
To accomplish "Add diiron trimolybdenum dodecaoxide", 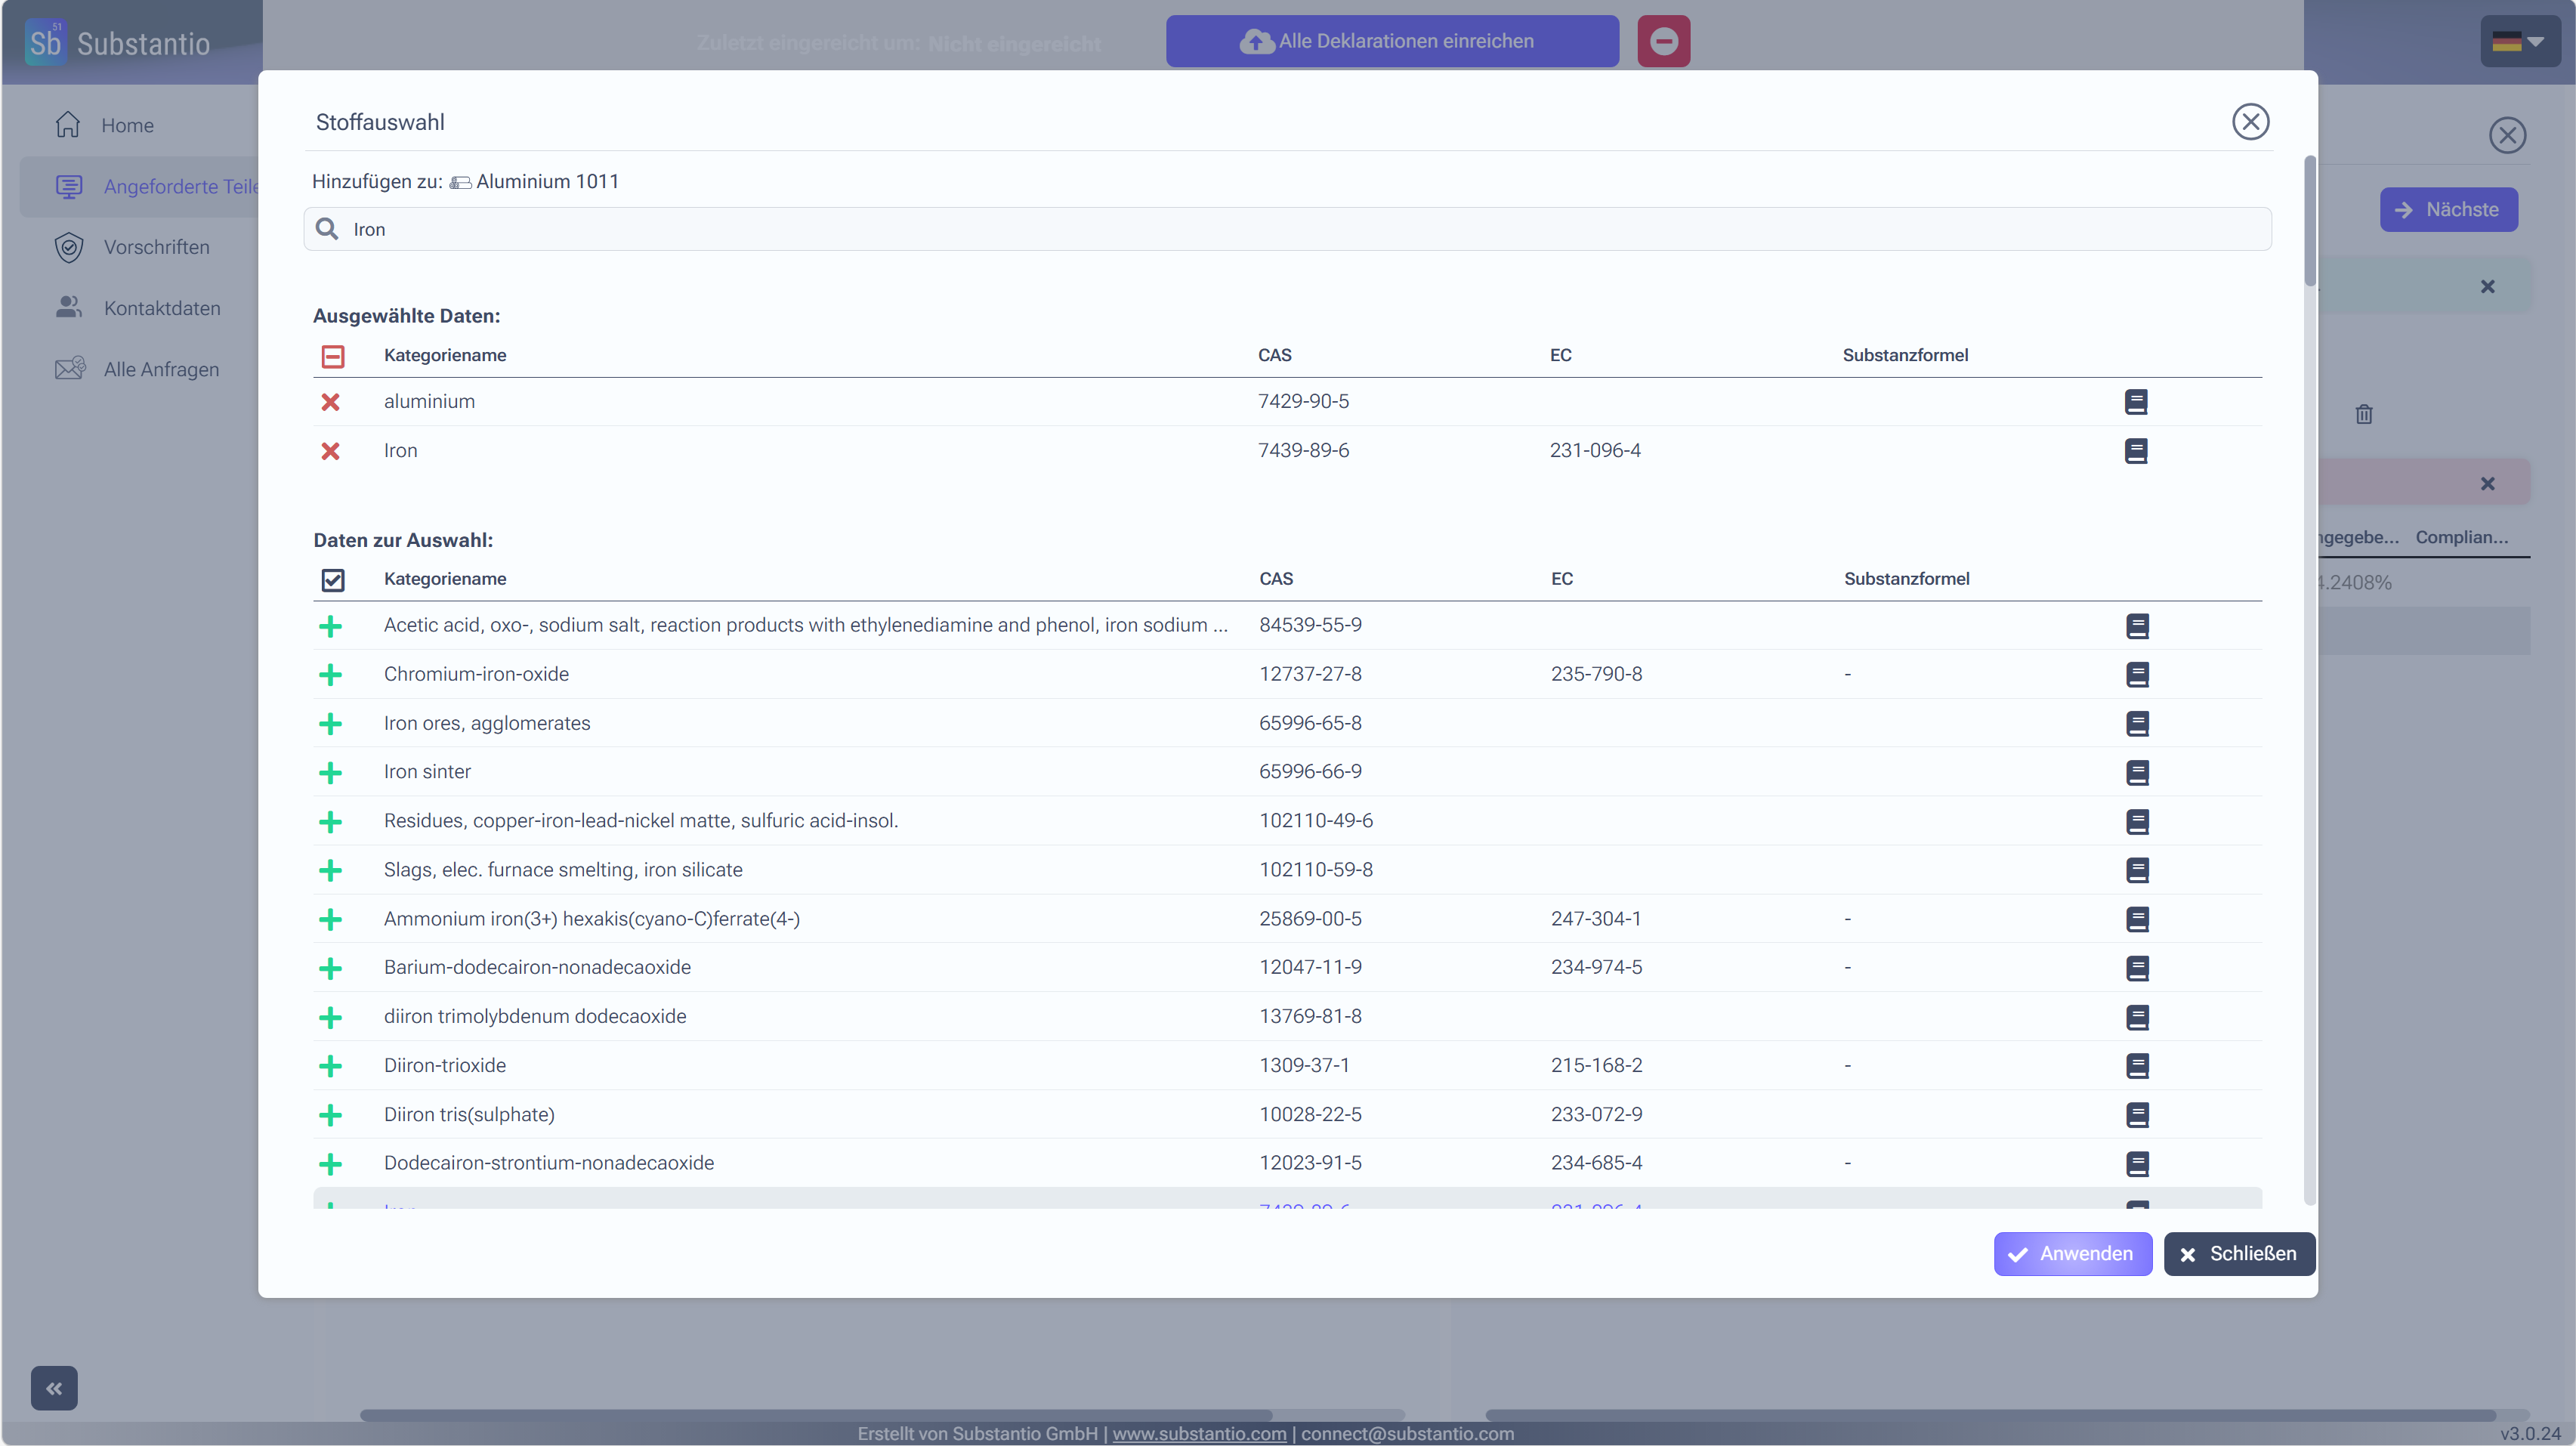I will pyautogui.click(x=330, y=1017).
